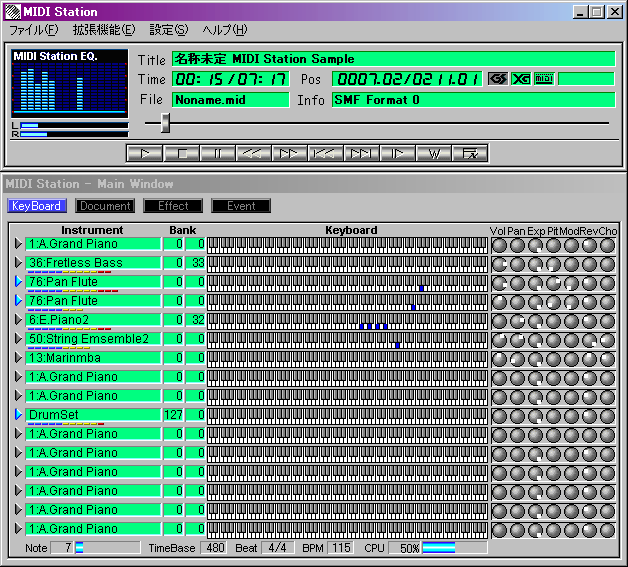
Task: Toggle the GS mode indicator
Action: [x=498, y=79]
